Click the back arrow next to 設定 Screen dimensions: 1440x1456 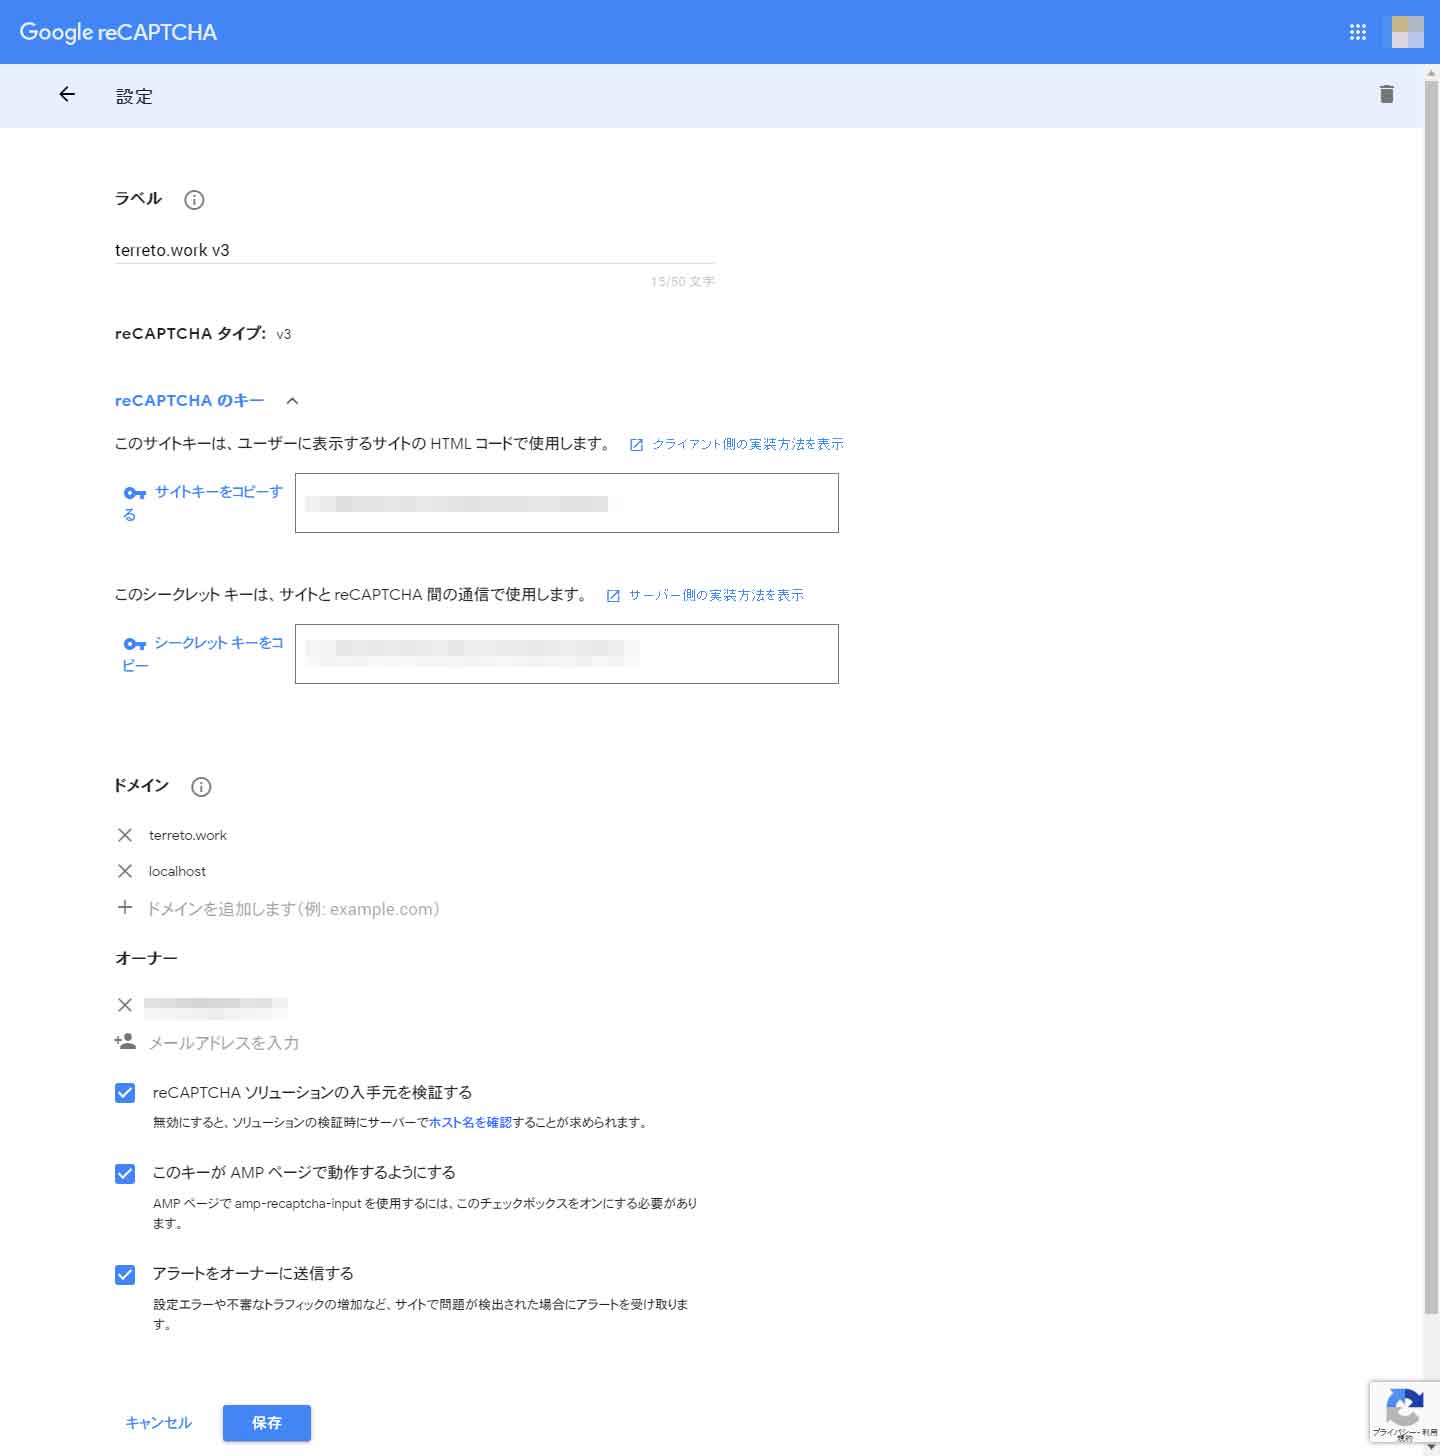(x=67, y=95)
